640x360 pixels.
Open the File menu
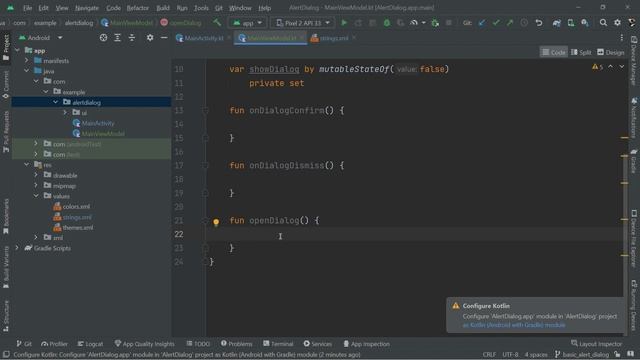(x=27, y=8)
